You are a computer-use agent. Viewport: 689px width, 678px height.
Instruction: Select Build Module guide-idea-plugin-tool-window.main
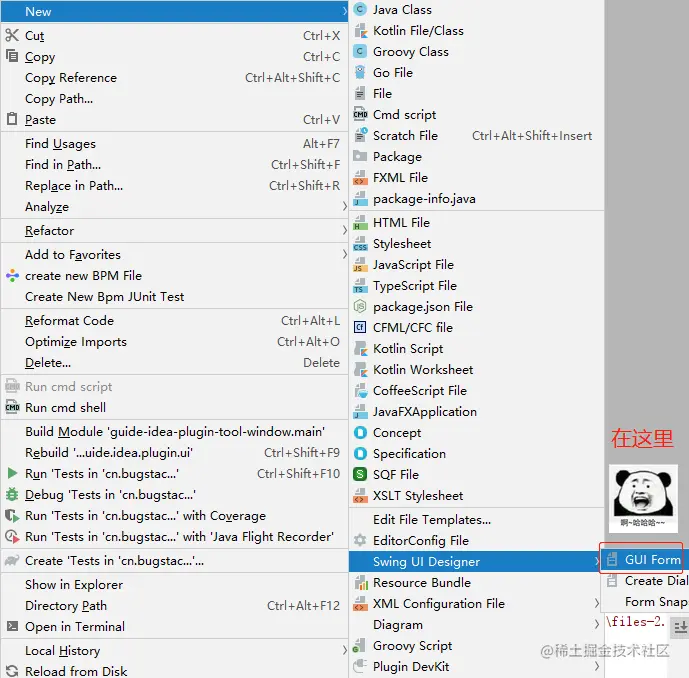click(174, 431)
